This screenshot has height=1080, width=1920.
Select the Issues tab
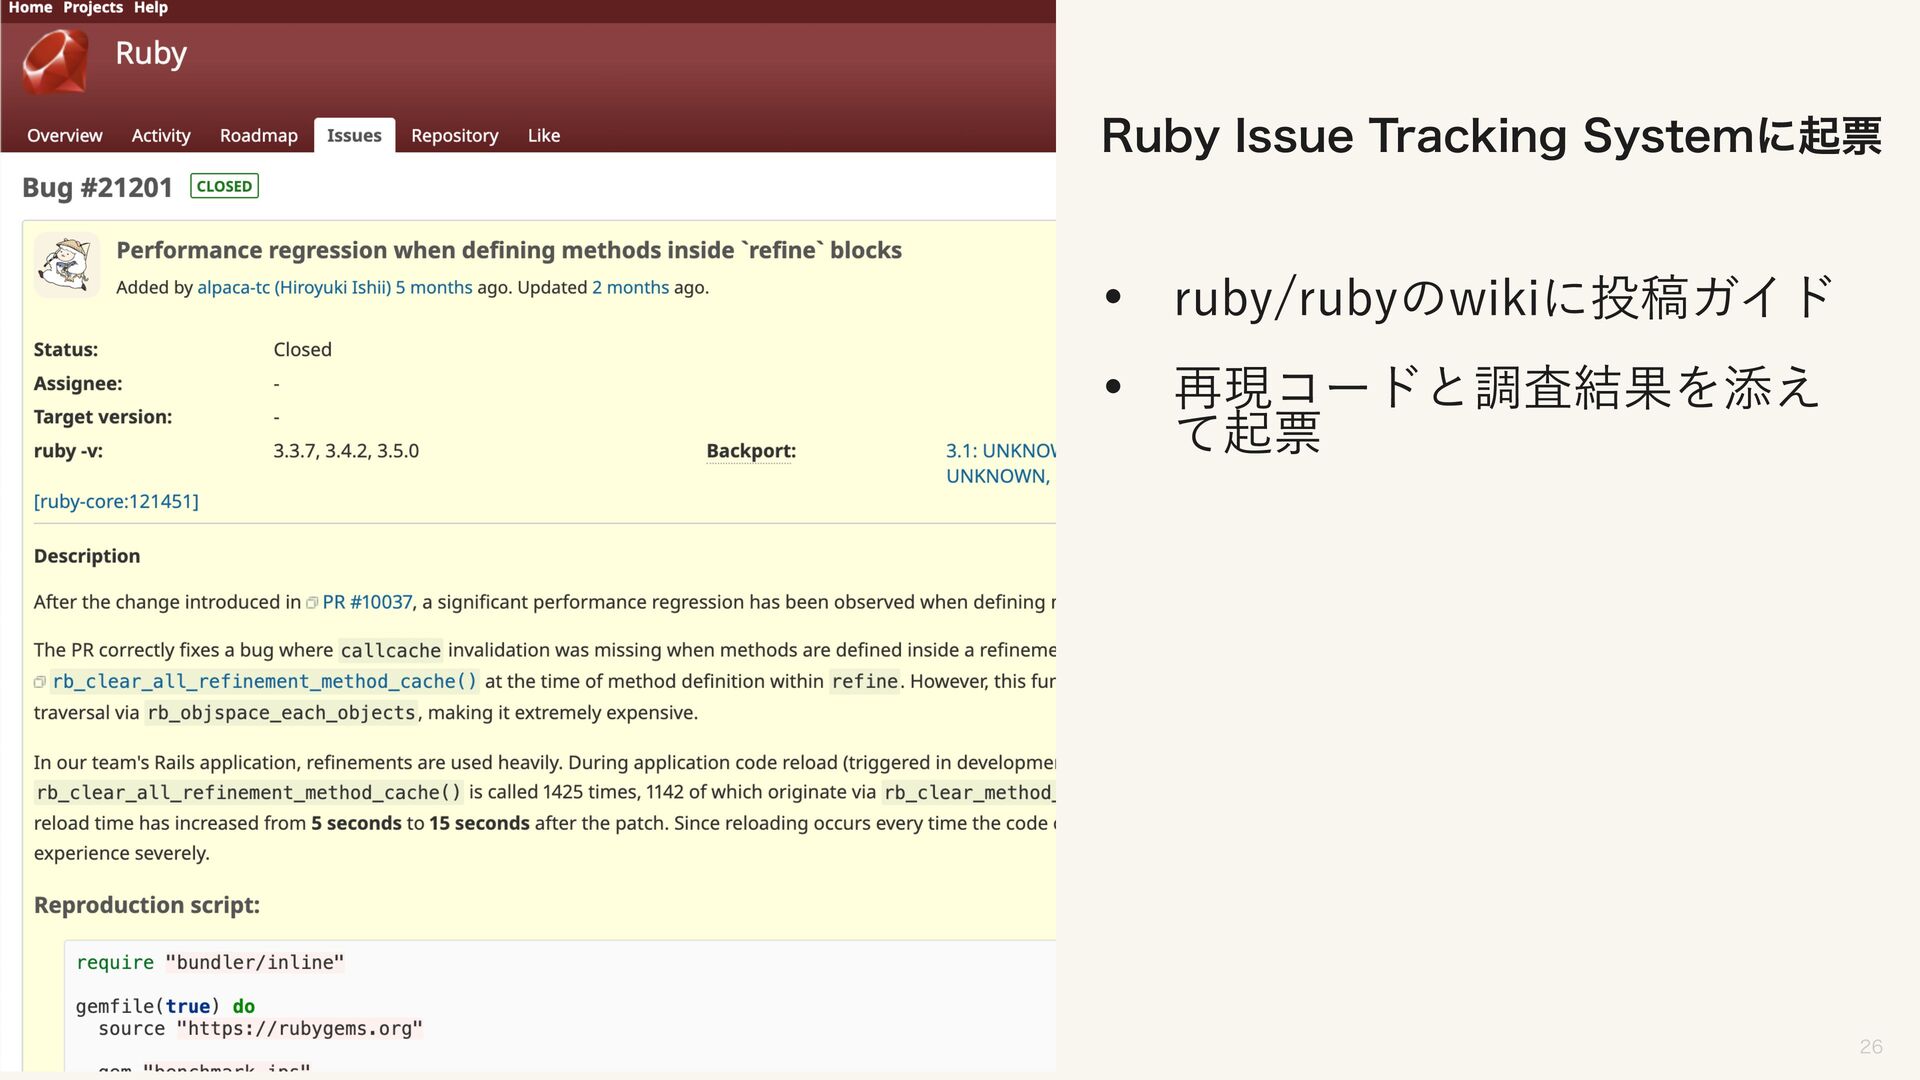(x=354, y=135)
